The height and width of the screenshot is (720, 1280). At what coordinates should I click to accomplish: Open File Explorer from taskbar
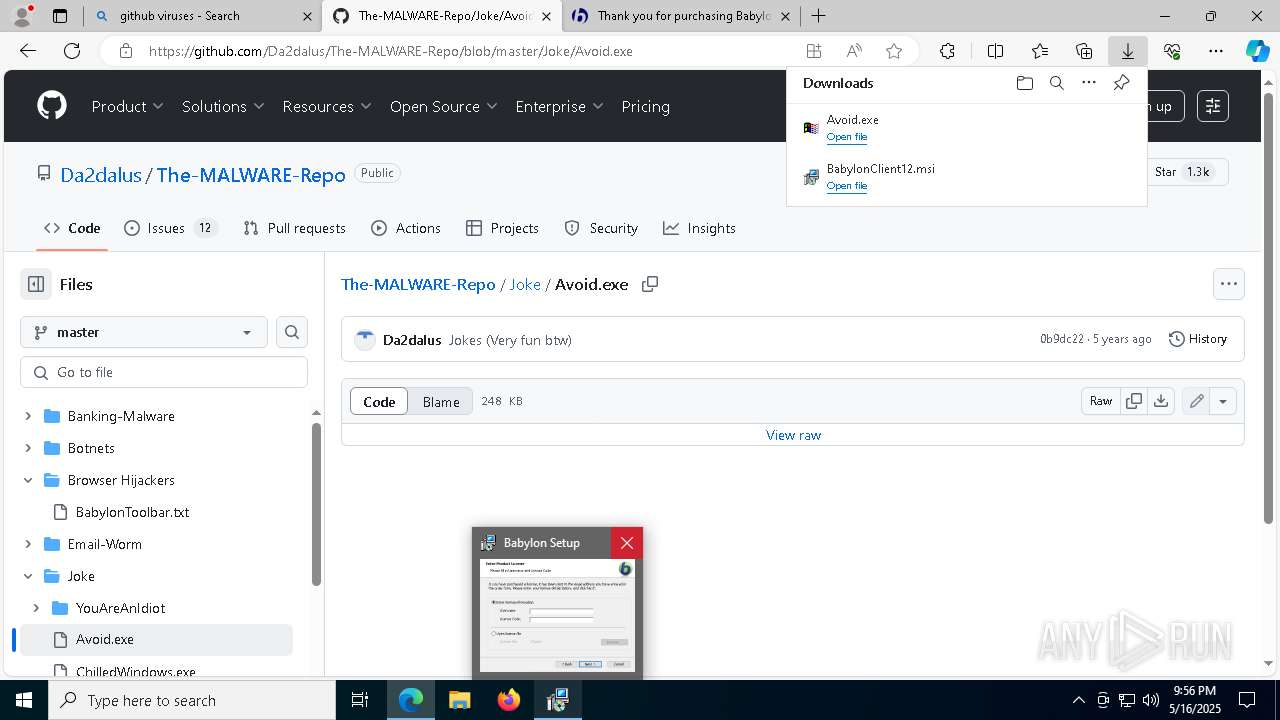pyautogui.click(x=460, y=700)
